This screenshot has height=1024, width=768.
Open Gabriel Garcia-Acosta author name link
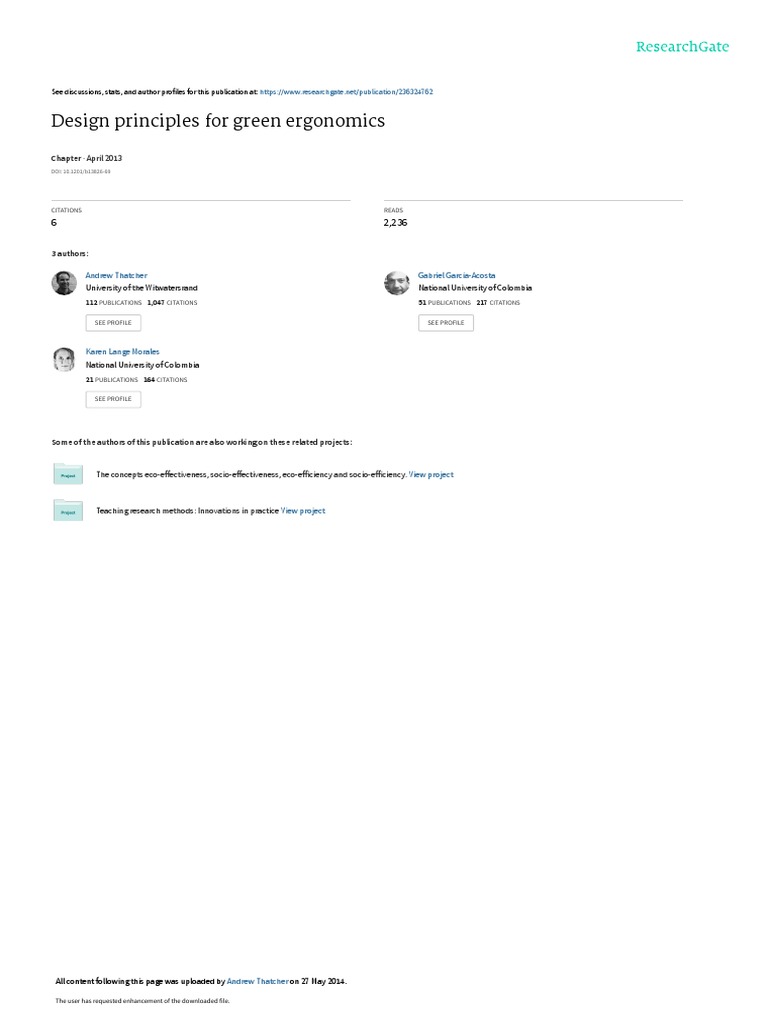click(456, 276)
